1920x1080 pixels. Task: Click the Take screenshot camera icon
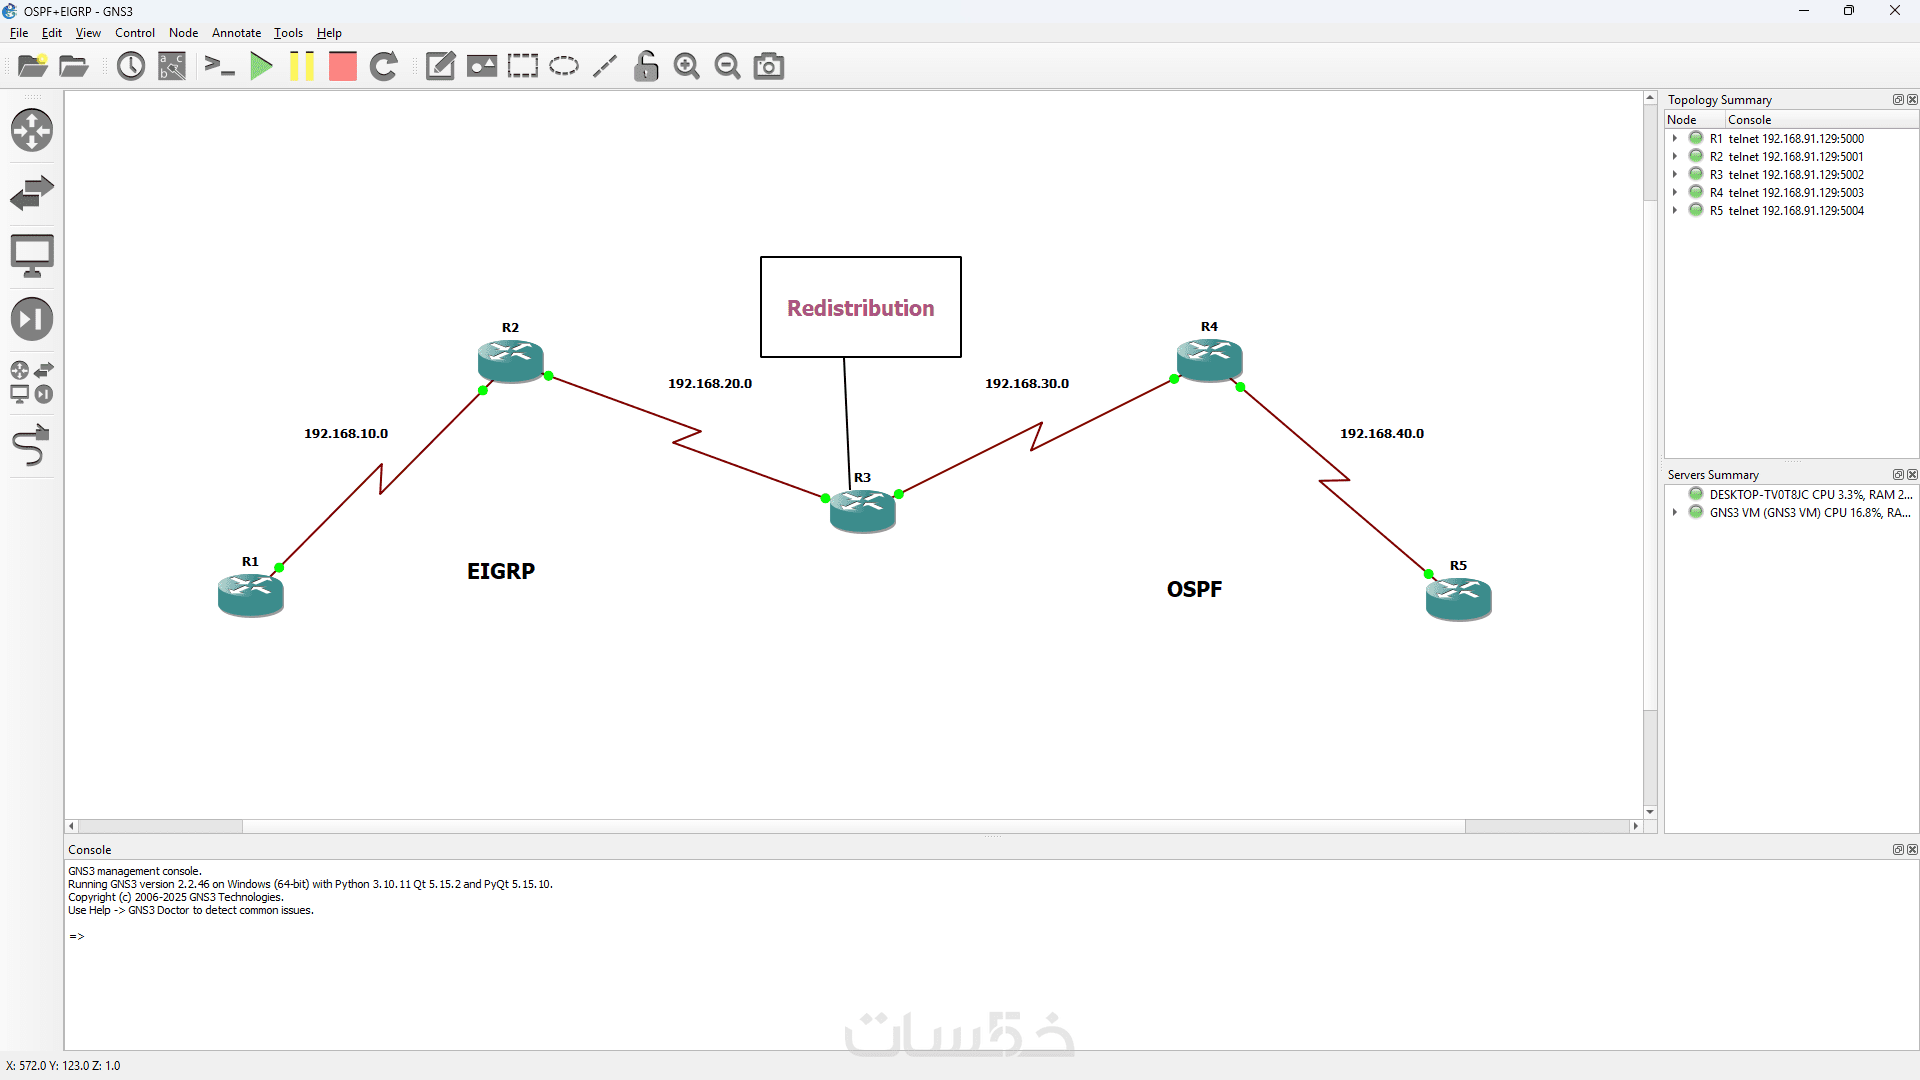pos(768,67)
